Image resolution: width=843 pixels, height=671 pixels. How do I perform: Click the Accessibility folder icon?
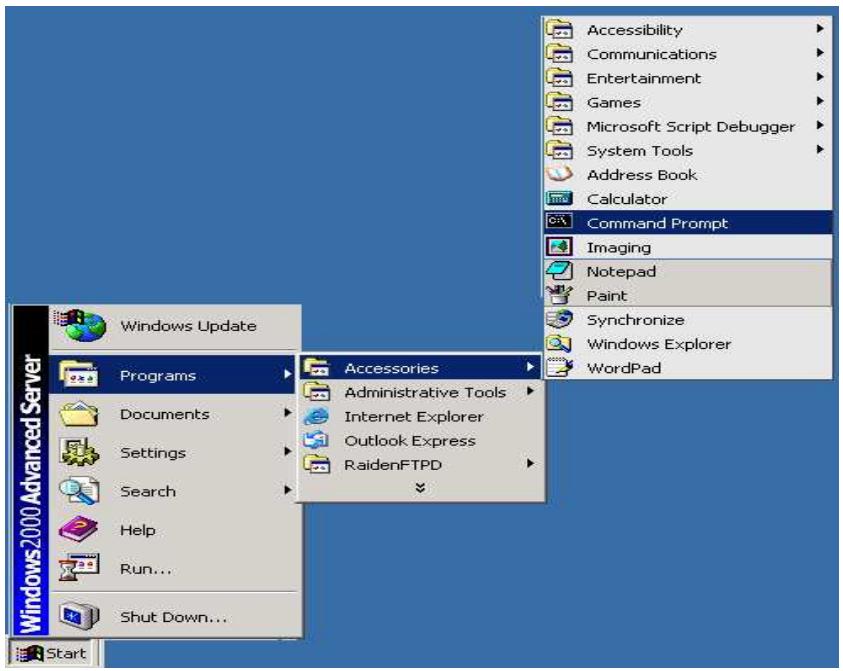tap(559, 29)
